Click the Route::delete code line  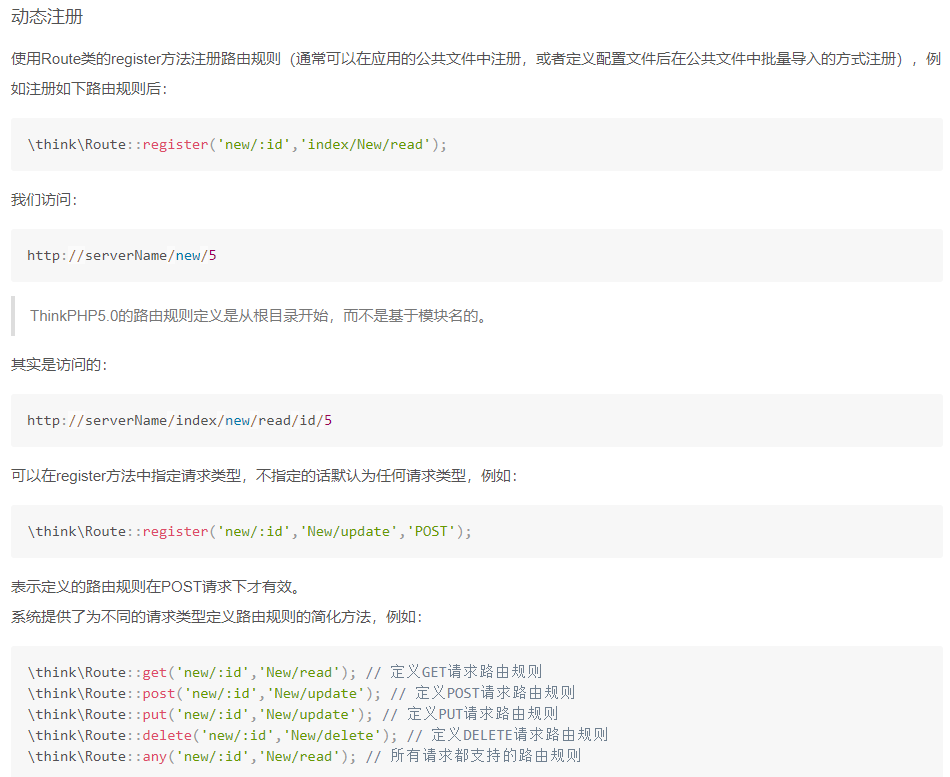(215, 735)
